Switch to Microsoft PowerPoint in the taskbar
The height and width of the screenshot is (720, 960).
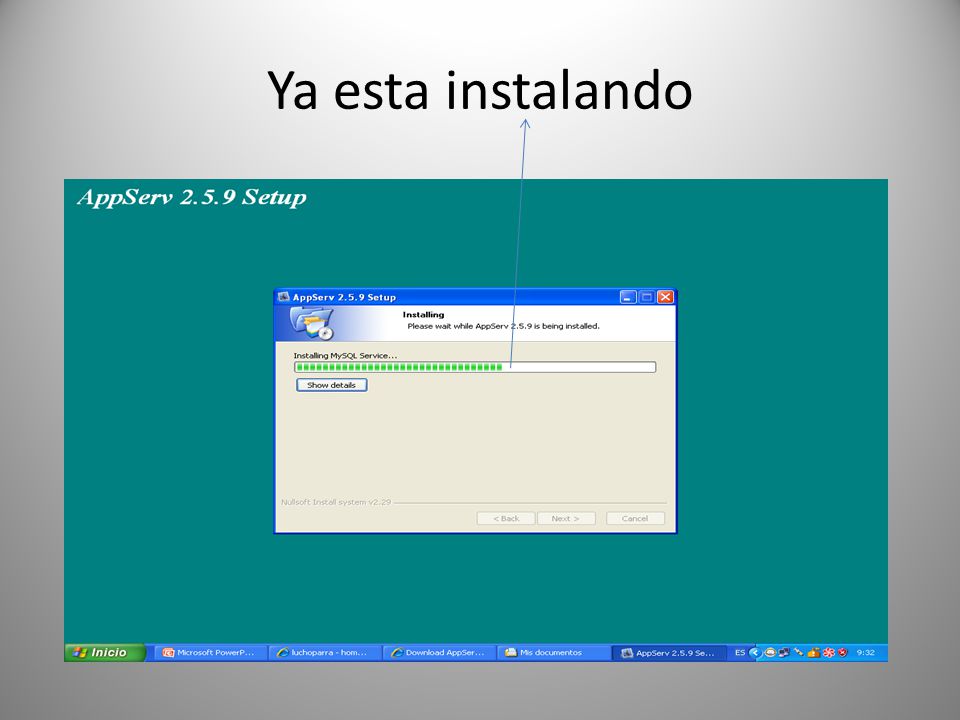(x=212, y=653)
